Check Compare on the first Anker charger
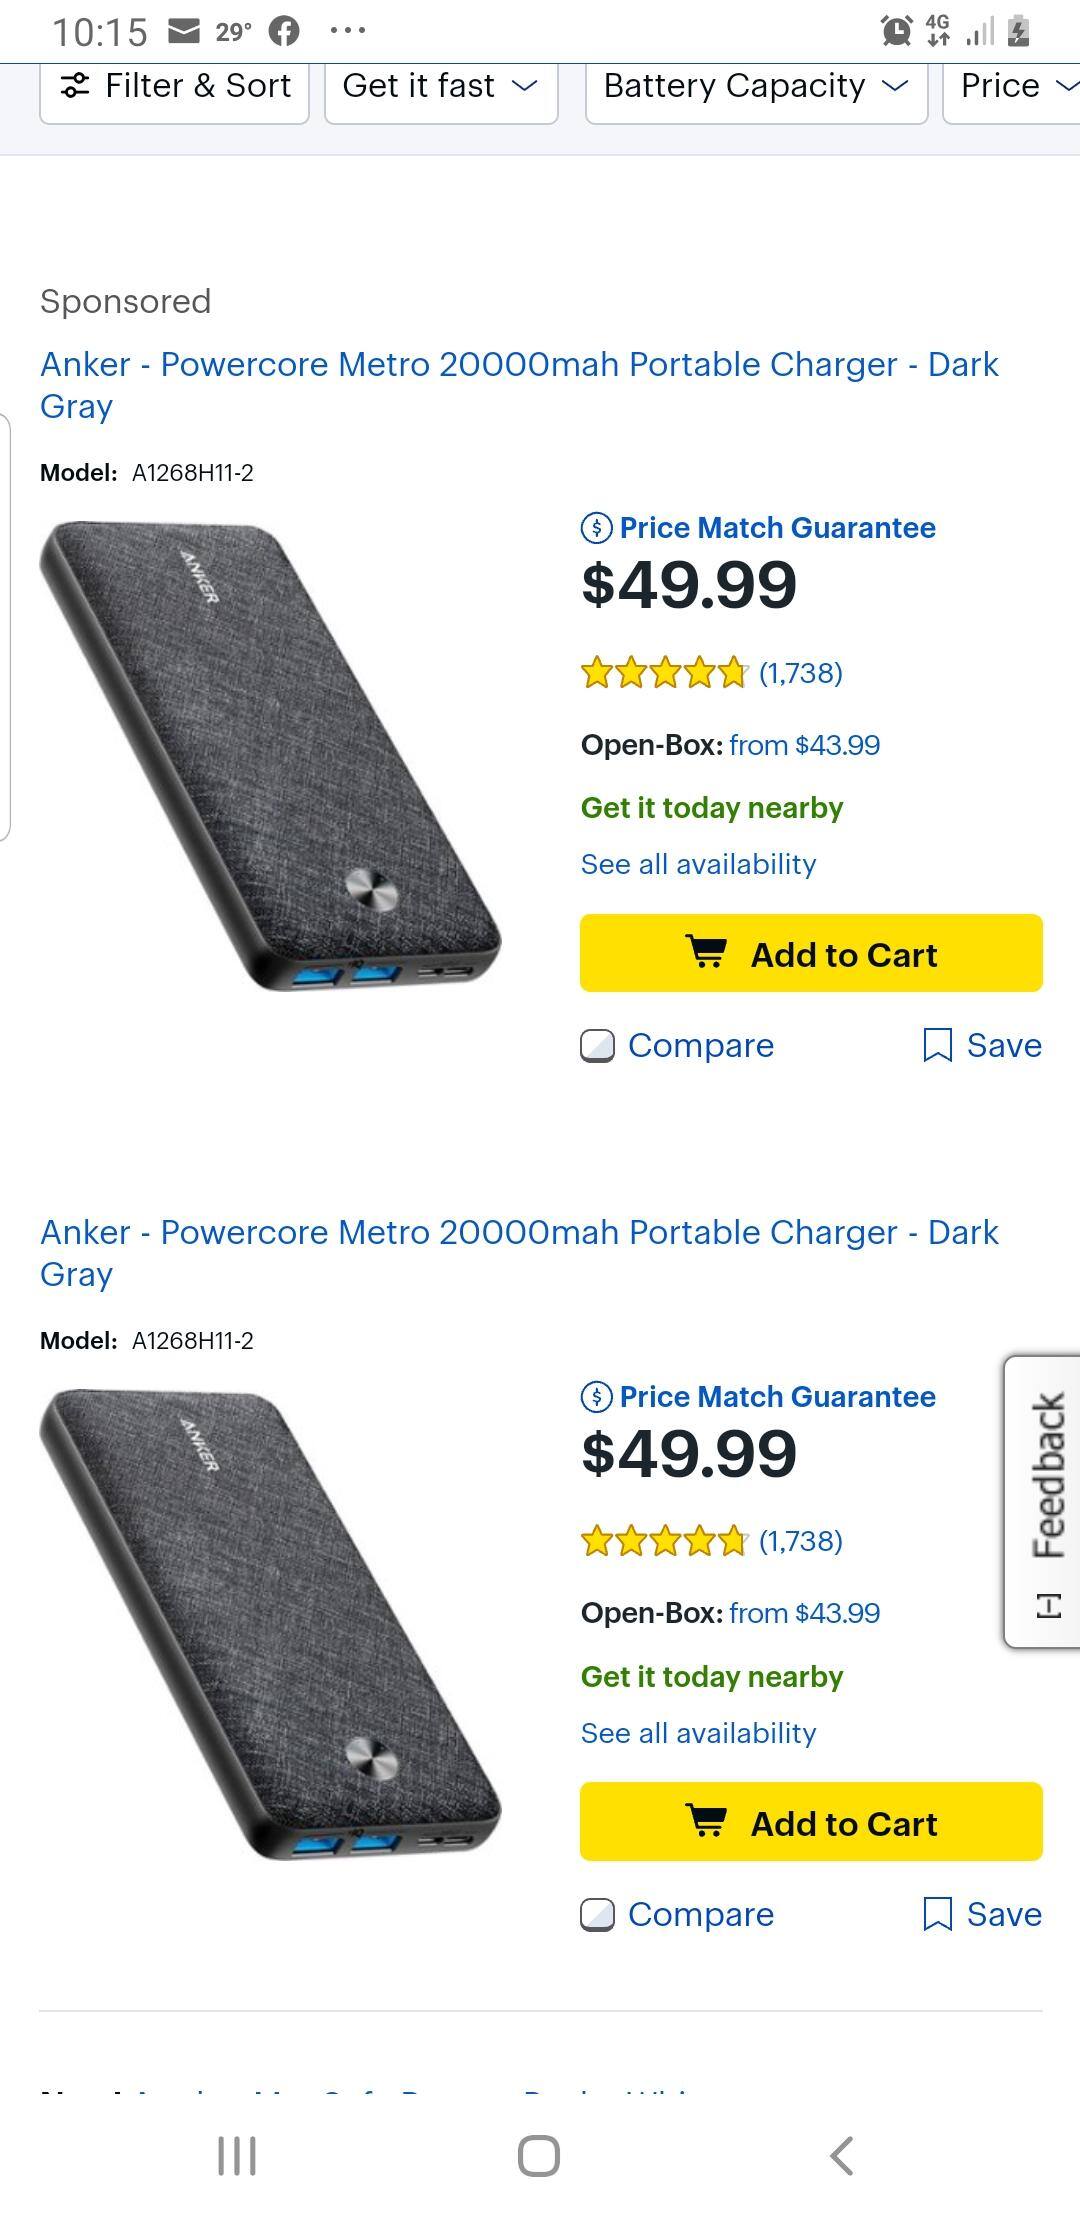The width and height of the screenshot is (1080, 2220). [600, 1045]
